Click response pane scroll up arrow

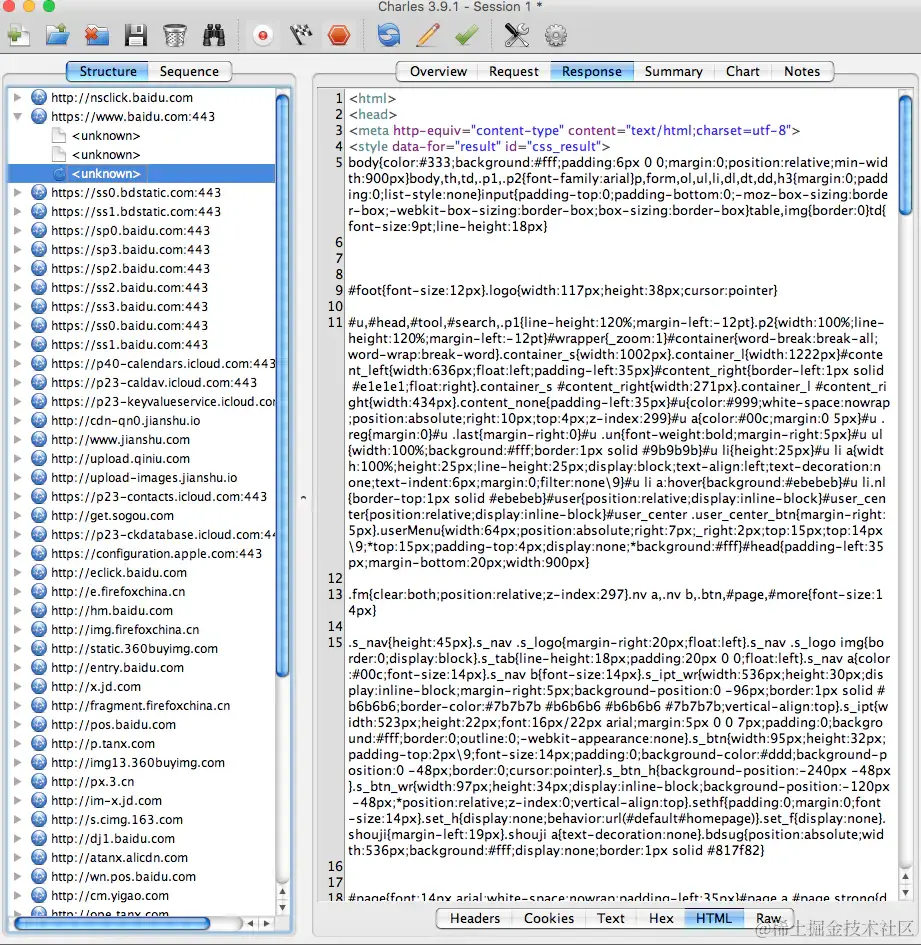(x=905, y=876)
